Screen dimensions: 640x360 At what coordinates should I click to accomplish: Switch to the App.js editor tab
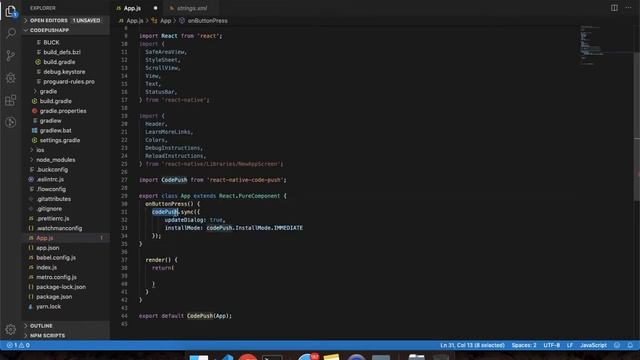tap(132, 8)
